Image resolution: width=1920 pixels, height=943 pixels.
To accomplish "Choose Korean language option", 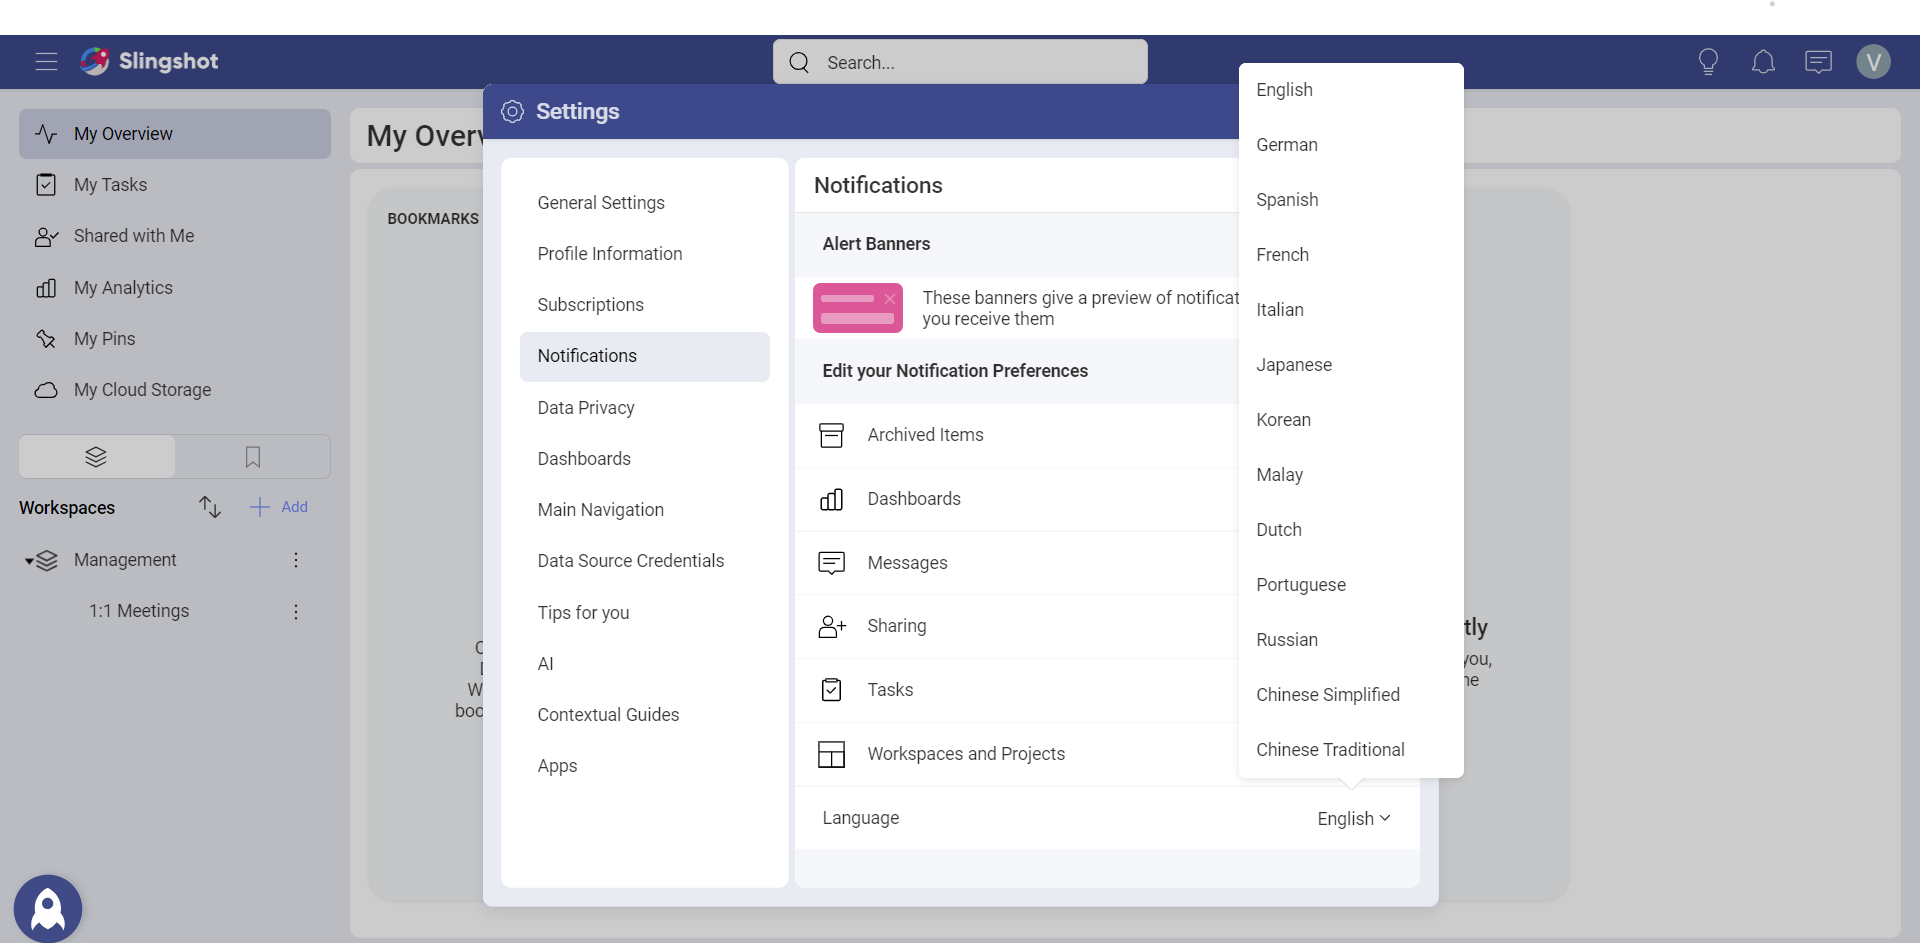I will point(1351,420).
